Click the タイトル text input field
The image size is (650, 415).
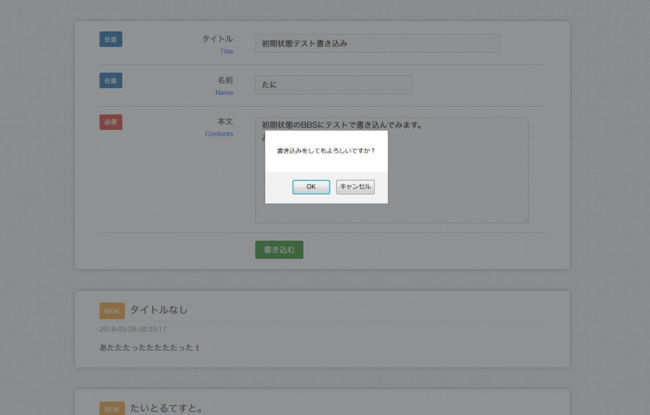coord(376,44)
